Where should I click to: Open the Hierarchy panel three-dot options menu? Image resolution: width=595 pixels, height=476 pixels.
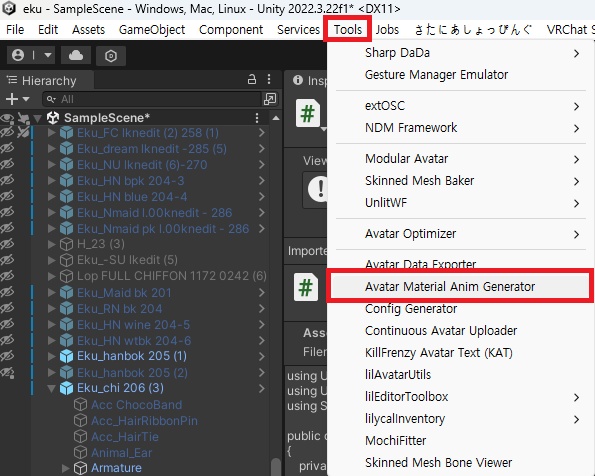pos(269,79)
